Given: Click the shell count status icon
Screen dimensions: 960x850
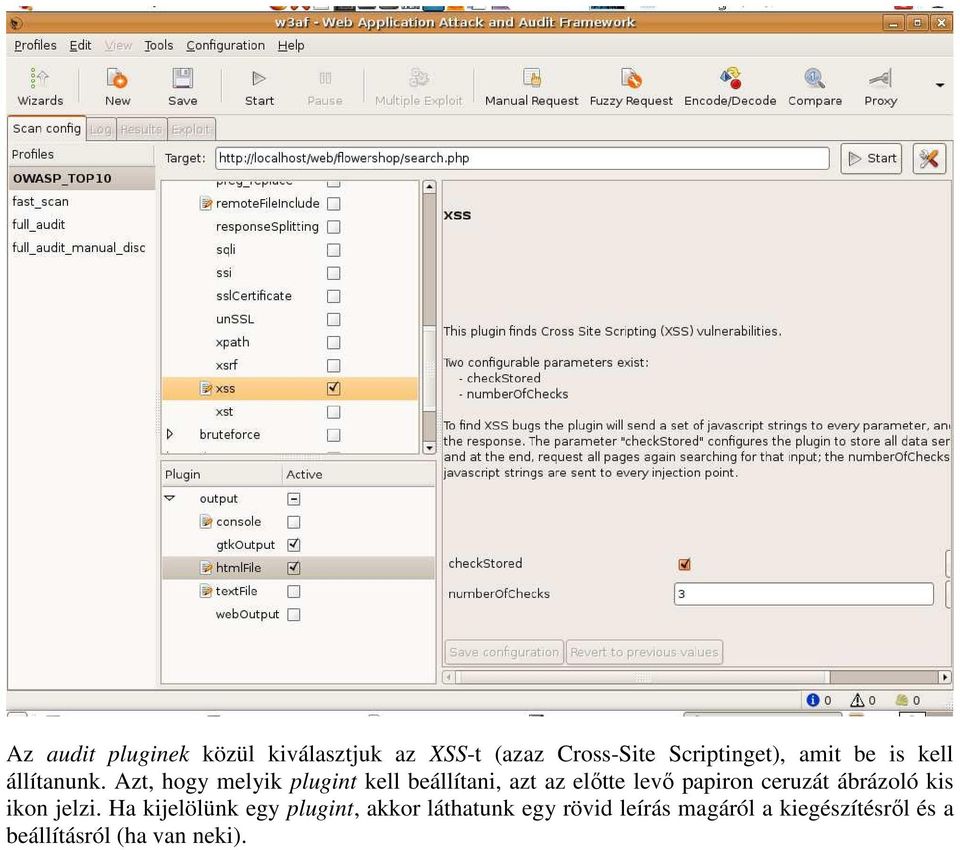Looking at the screenshot, I should coord(901,700).
